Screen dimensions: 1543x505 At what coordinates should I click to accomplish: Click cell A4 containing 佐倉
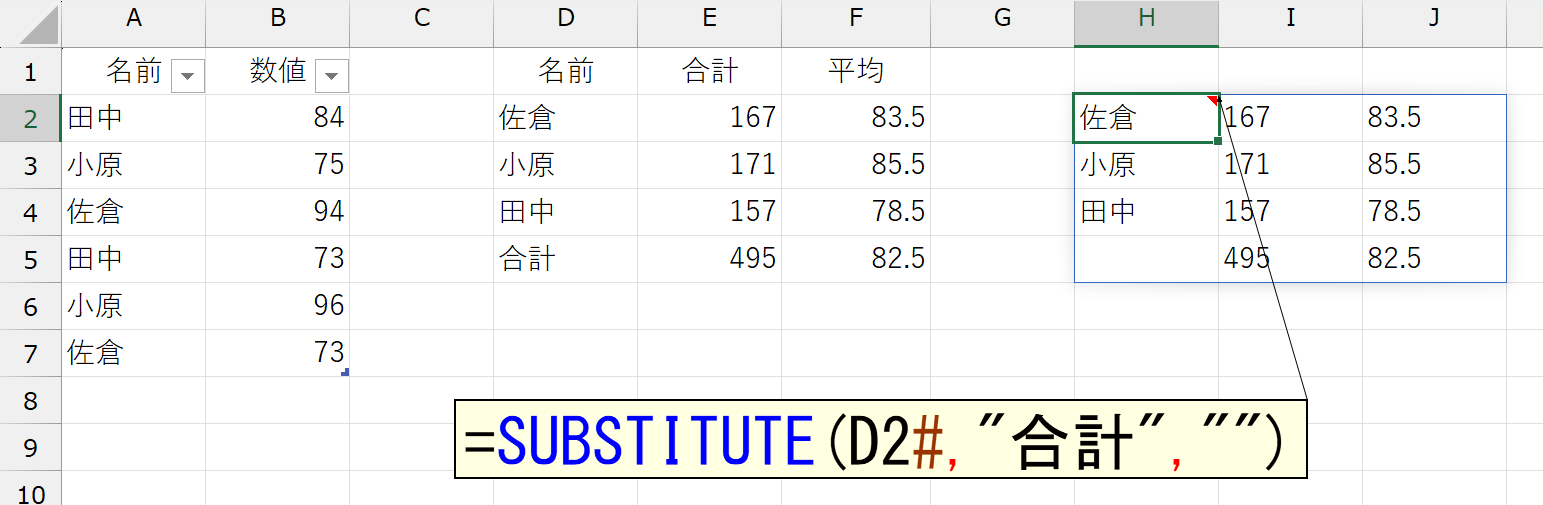pos(134,212)
